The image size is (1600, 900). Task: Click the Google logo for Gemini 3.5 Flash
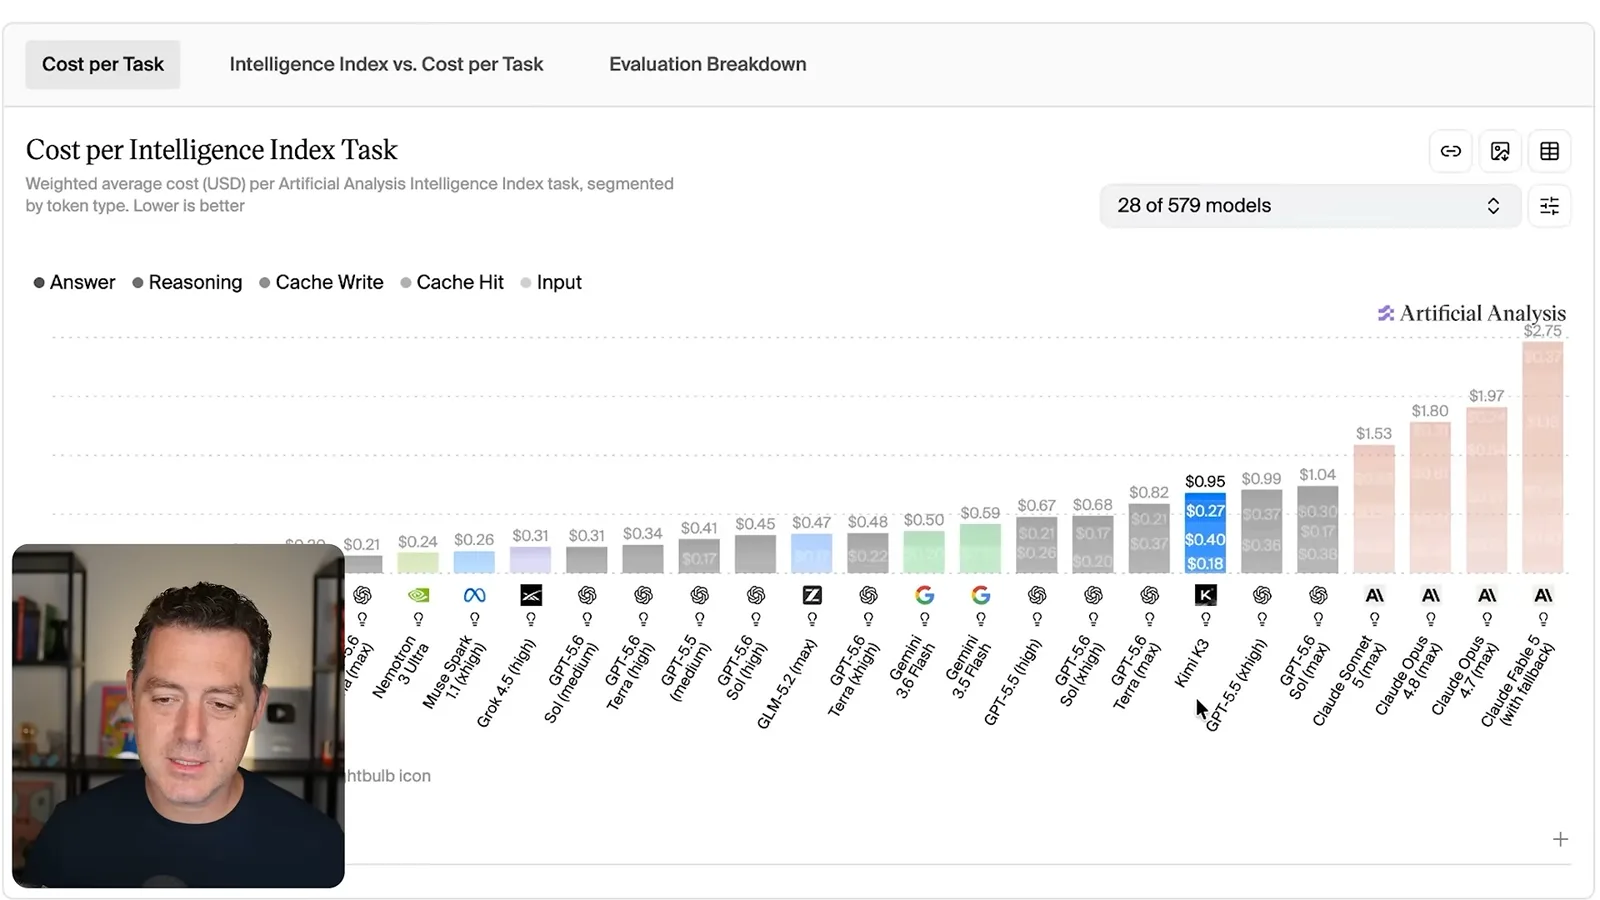point(981,595)
